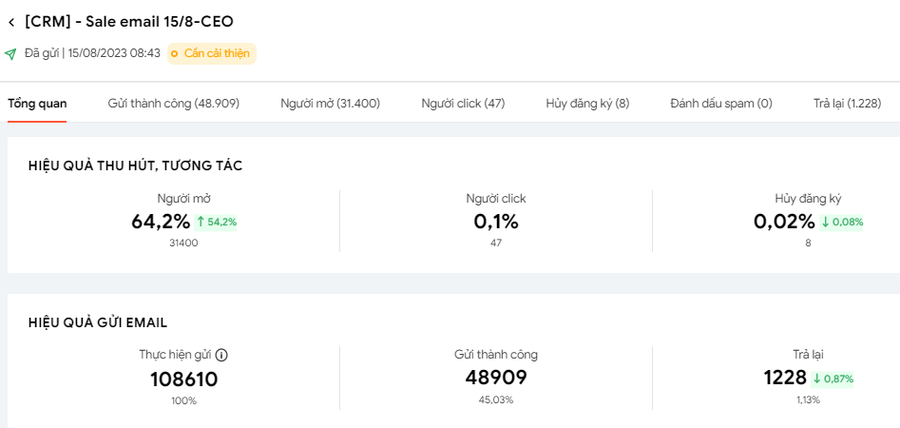900x428 pixels.
Task: Click the Gửi thành công metric label
Action: pyautogui.click(x=496, y=355)
